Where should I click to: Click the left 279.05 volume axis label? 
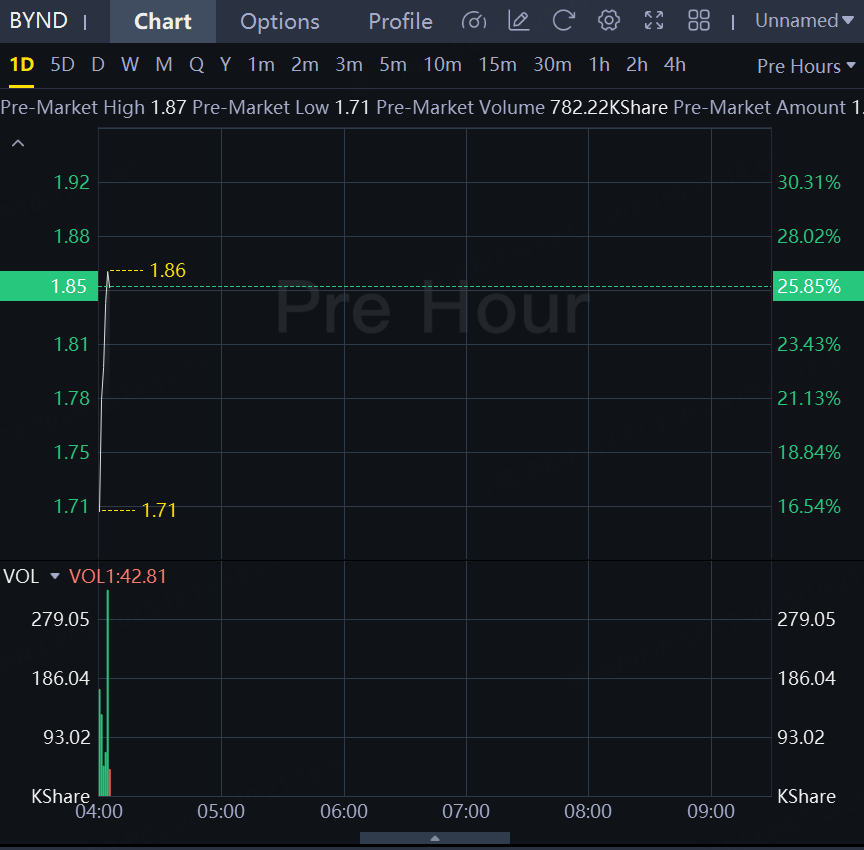tap(60, 620)
